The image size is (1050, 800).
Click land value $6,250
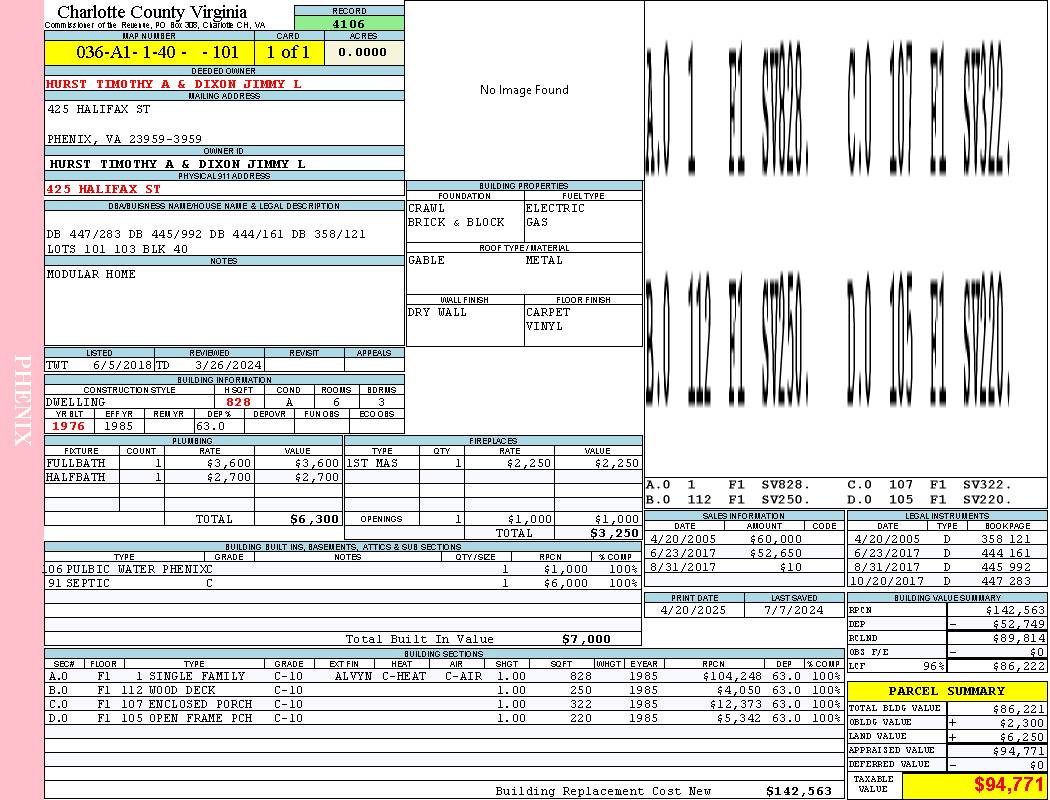point(1022,737)
